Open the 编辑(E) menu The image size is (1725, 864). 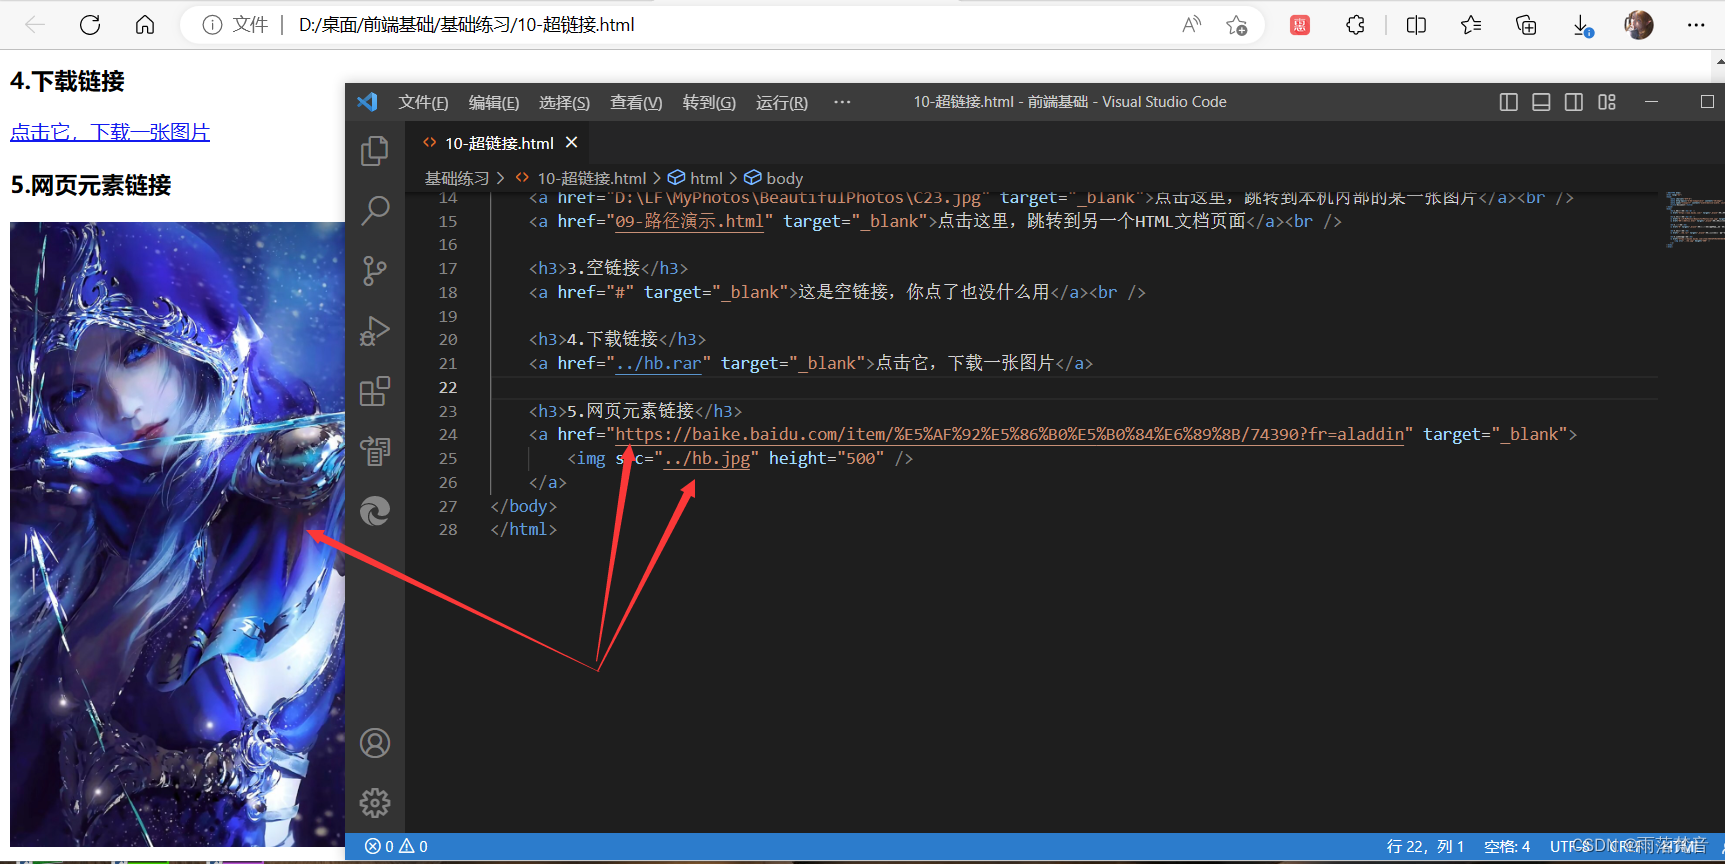(x=494, y=102)
